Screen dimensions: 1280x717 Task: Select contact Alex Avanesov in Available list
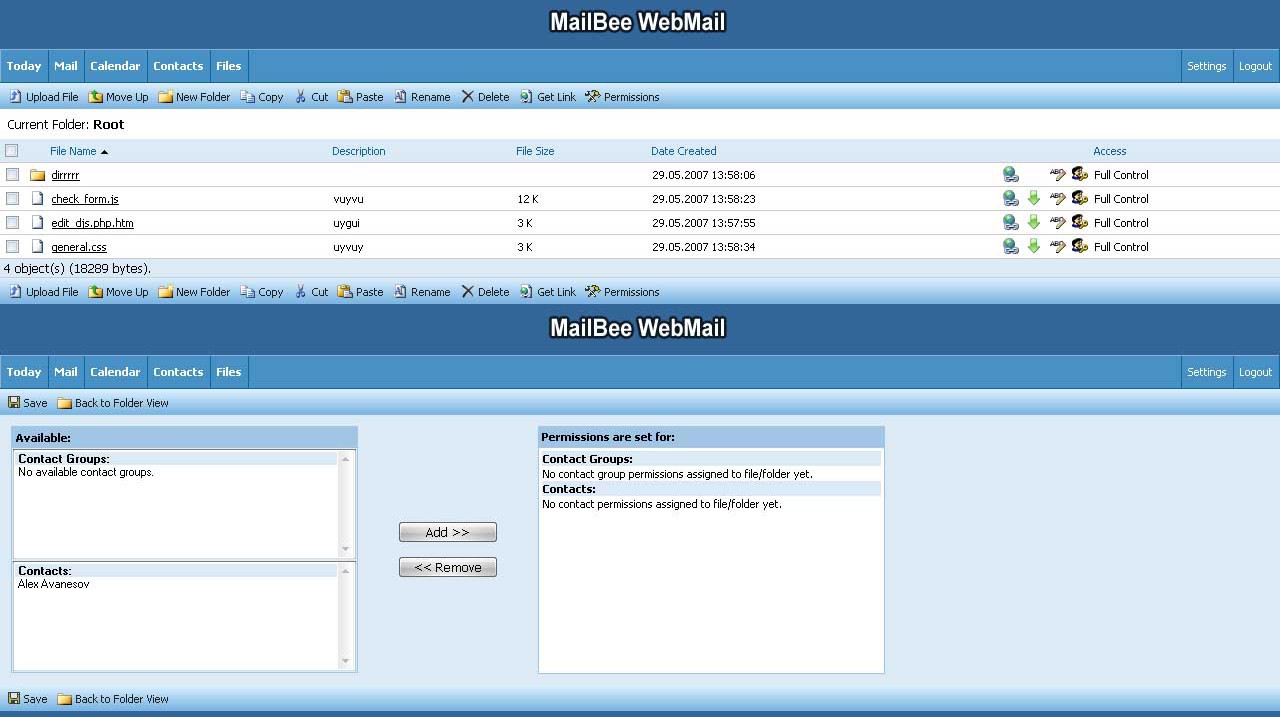[x=54, y=584]
